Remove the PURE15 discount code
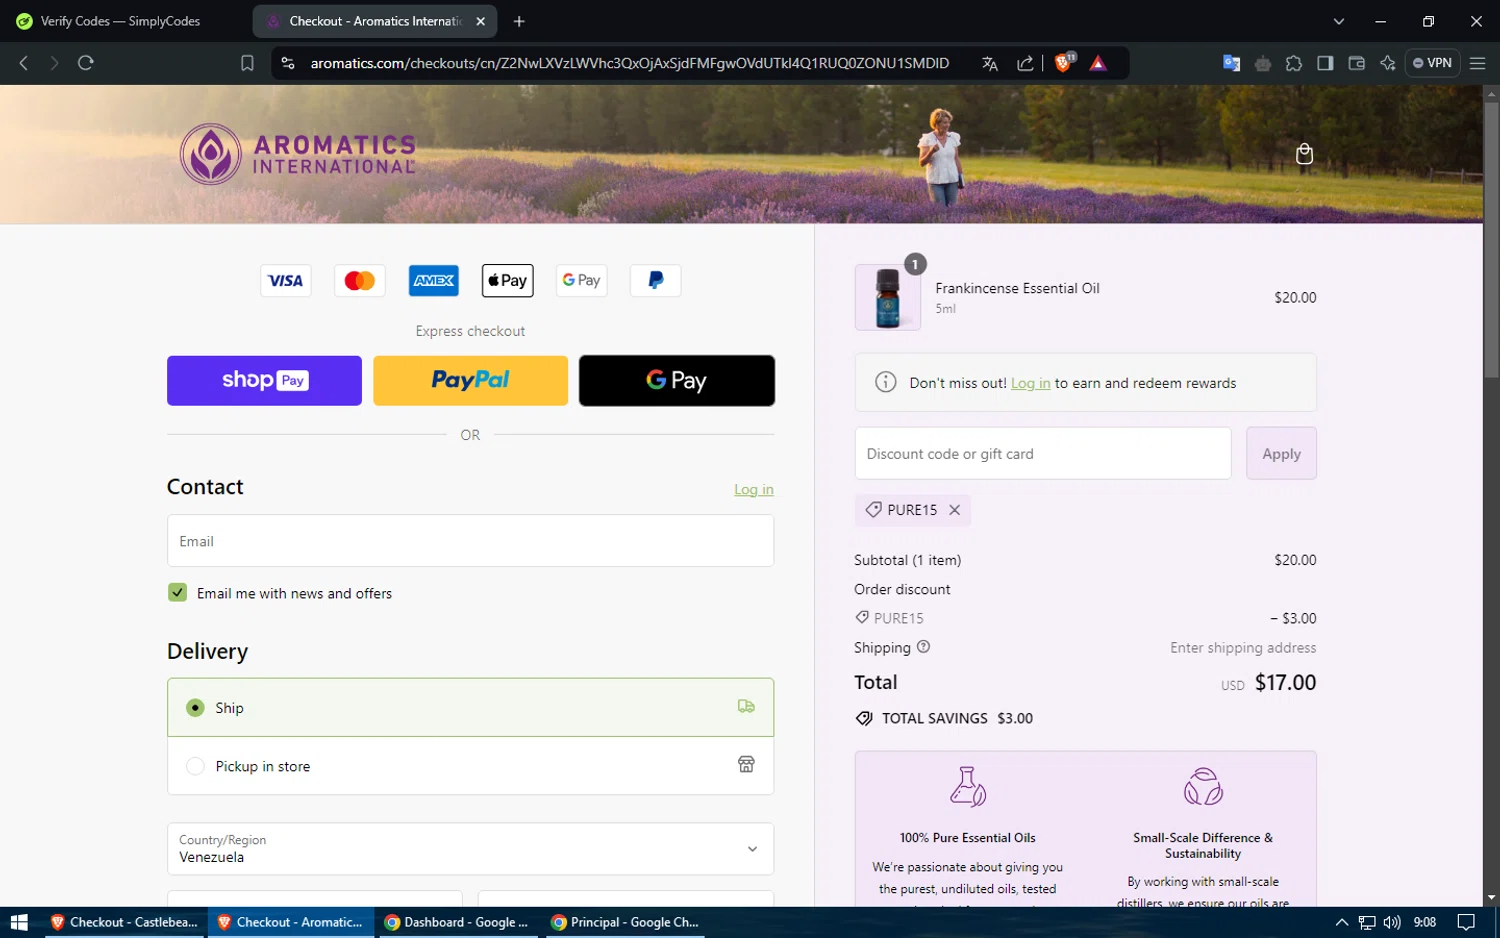 [955, 510]
